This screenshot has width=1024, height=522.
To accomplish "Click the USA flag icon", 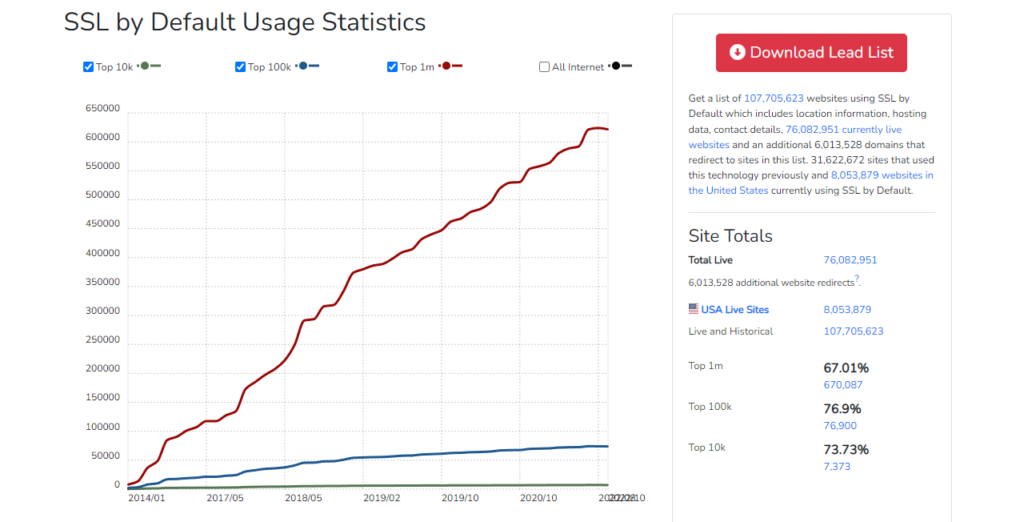I will pyautogui.click(x=693, y=309).
